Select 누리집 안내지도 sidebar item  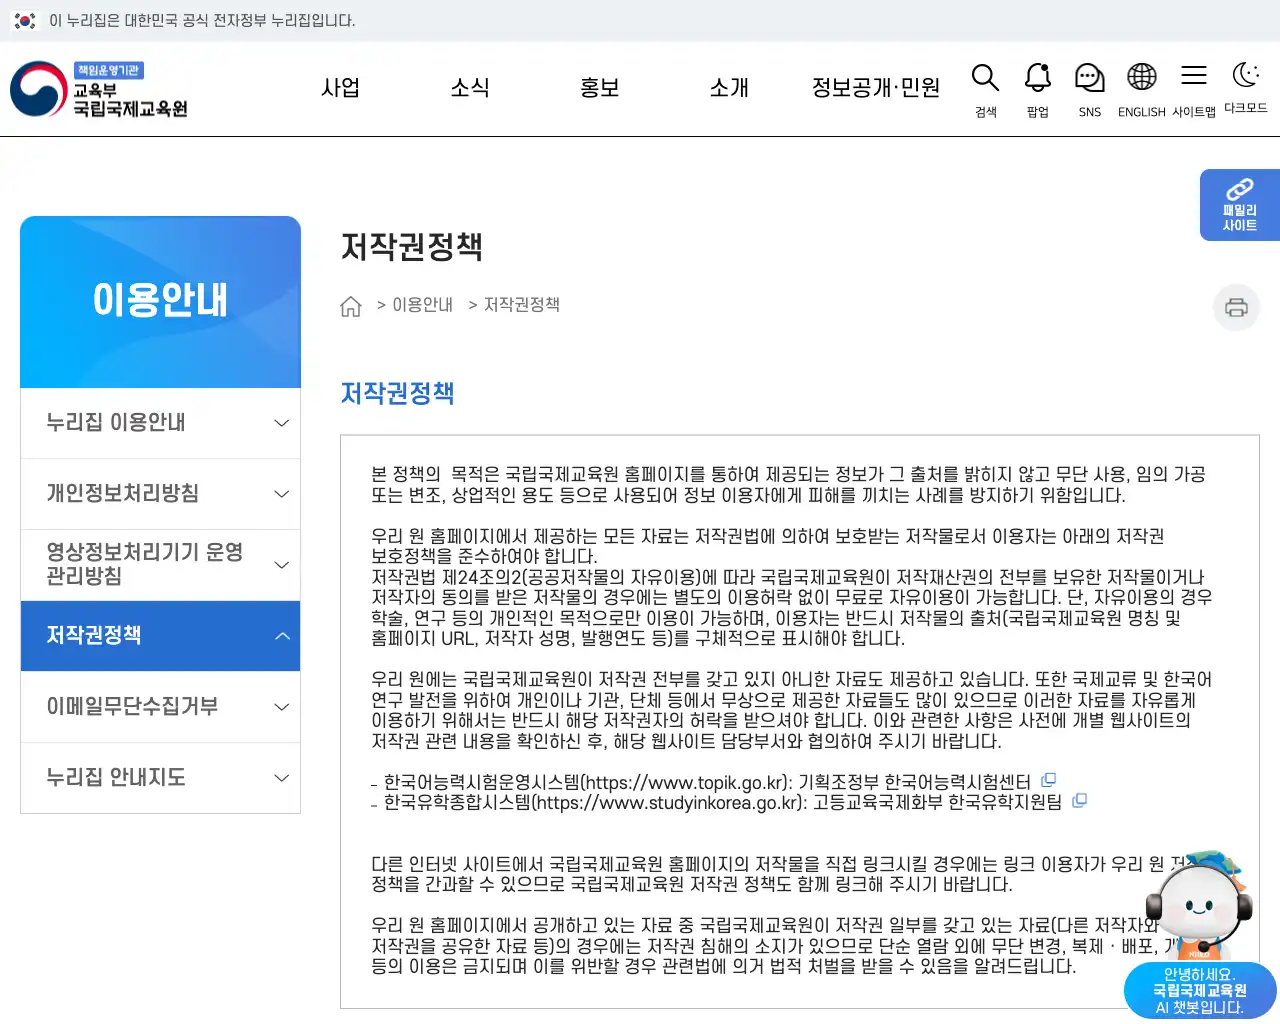click(160, 778)
